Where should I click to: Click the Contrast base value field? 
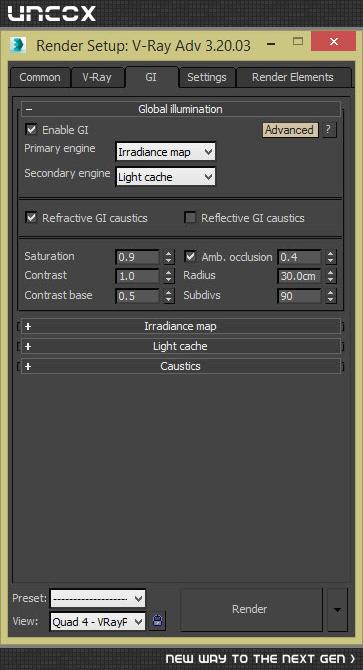(138, 296)
